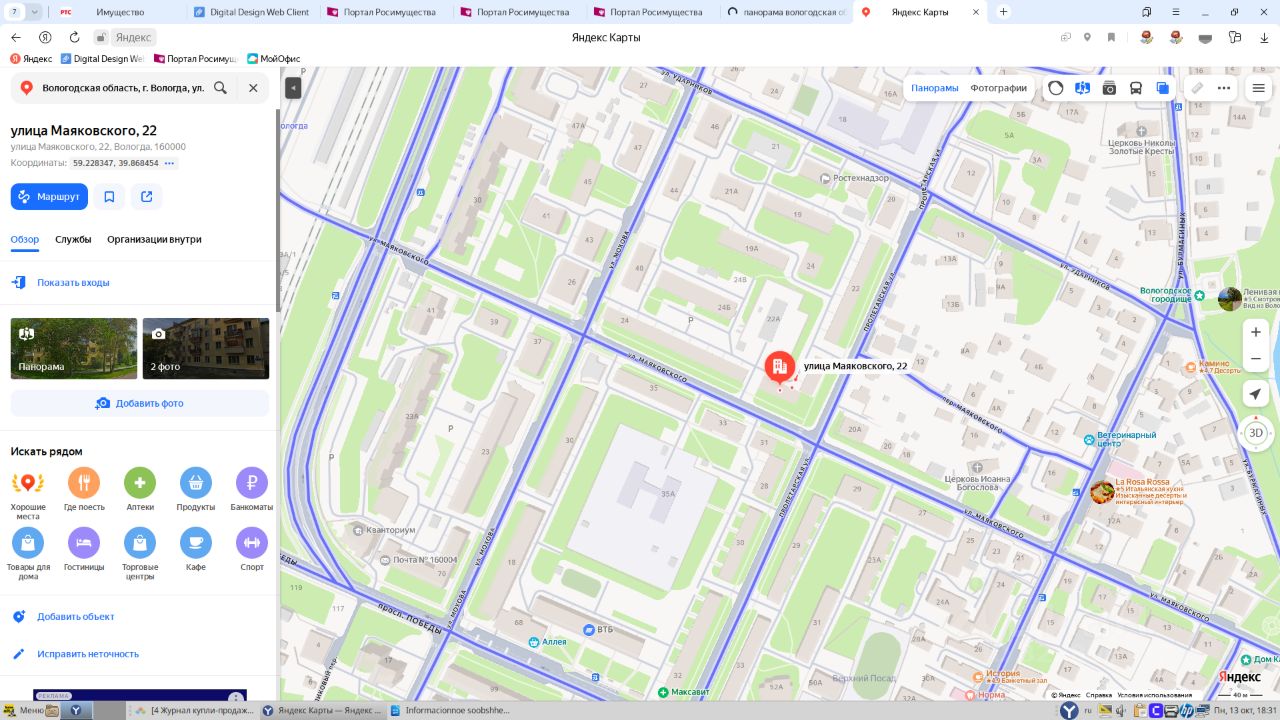The width and height of the screenshot is (1280, 720).
Task: Search nearby Аптеки
Action: [x=140, y=491]
